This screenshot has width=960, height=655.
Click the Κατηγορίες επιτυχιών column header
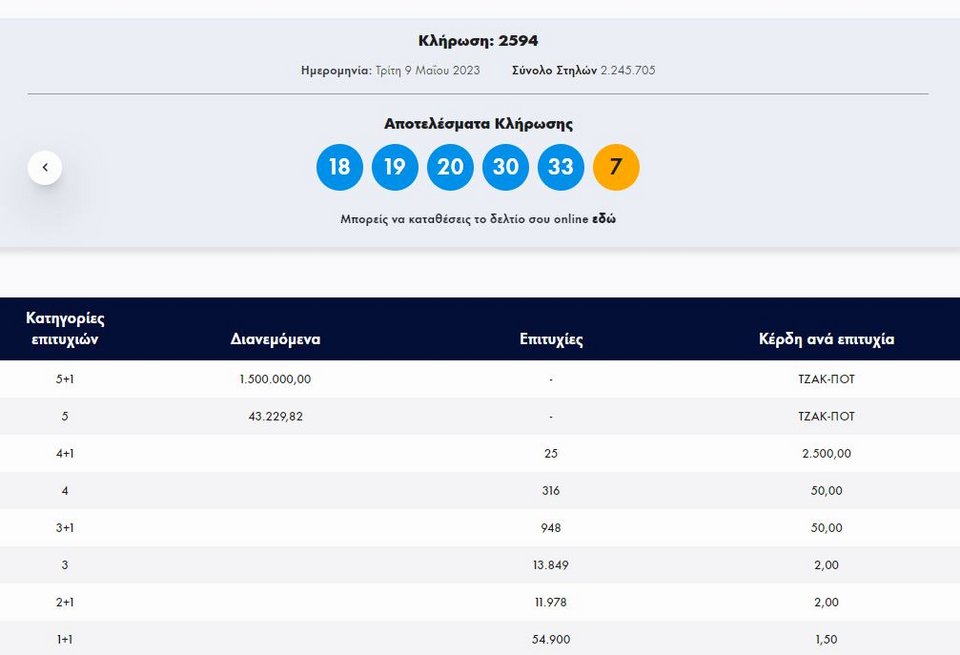point(65,329)
